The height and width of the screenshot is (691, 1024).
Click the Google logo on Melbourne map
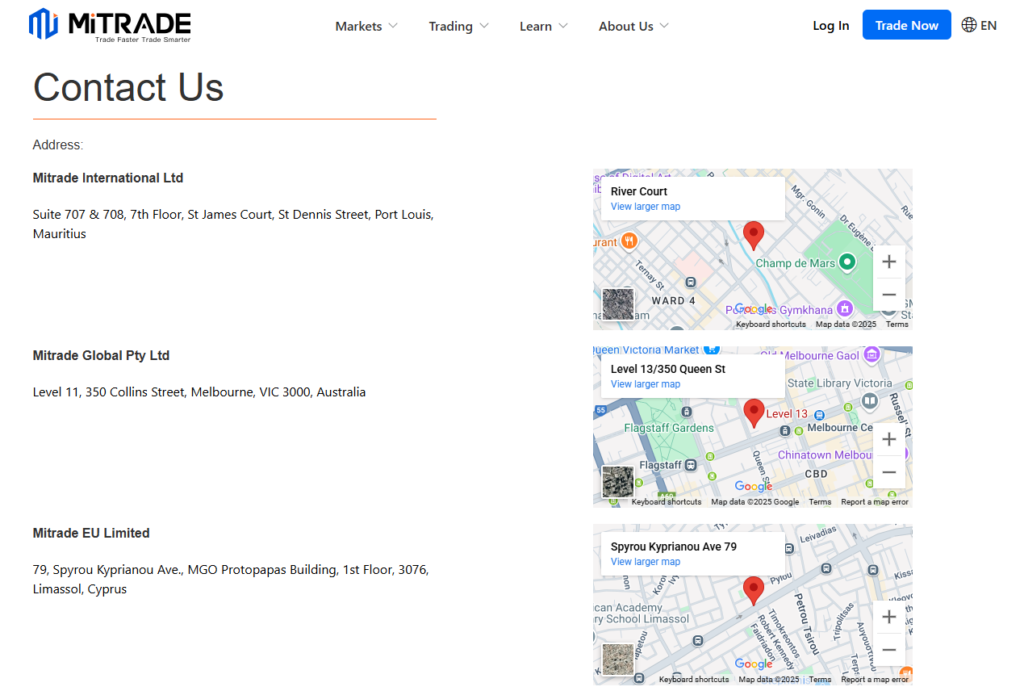click(753, 486)
